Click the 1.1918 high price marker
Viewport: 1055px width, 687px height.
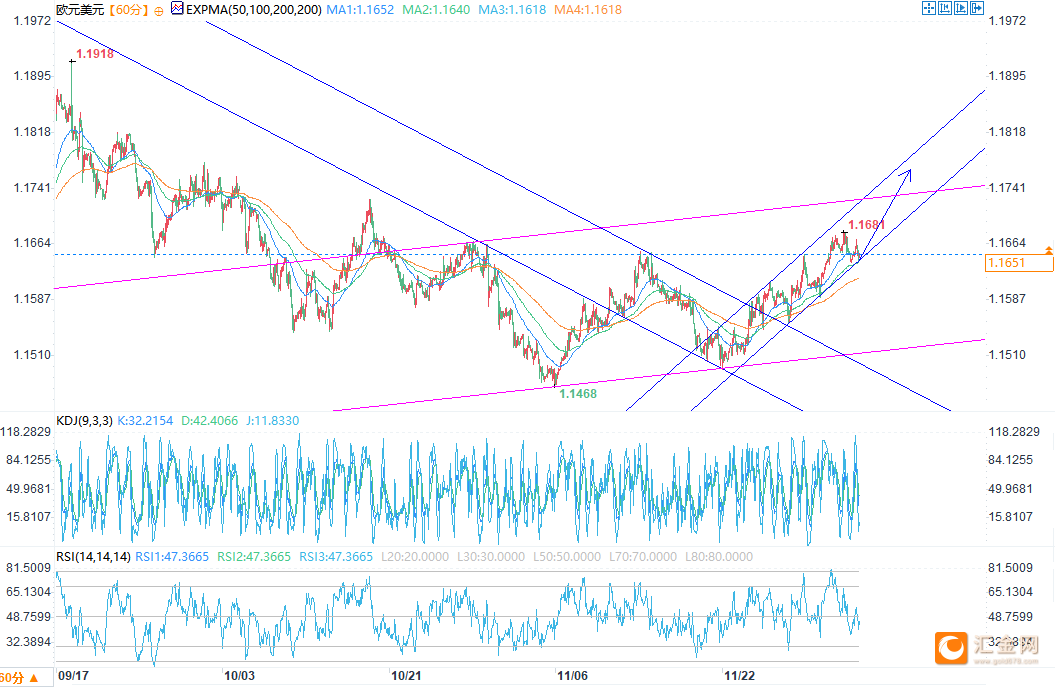pos(95,54)
